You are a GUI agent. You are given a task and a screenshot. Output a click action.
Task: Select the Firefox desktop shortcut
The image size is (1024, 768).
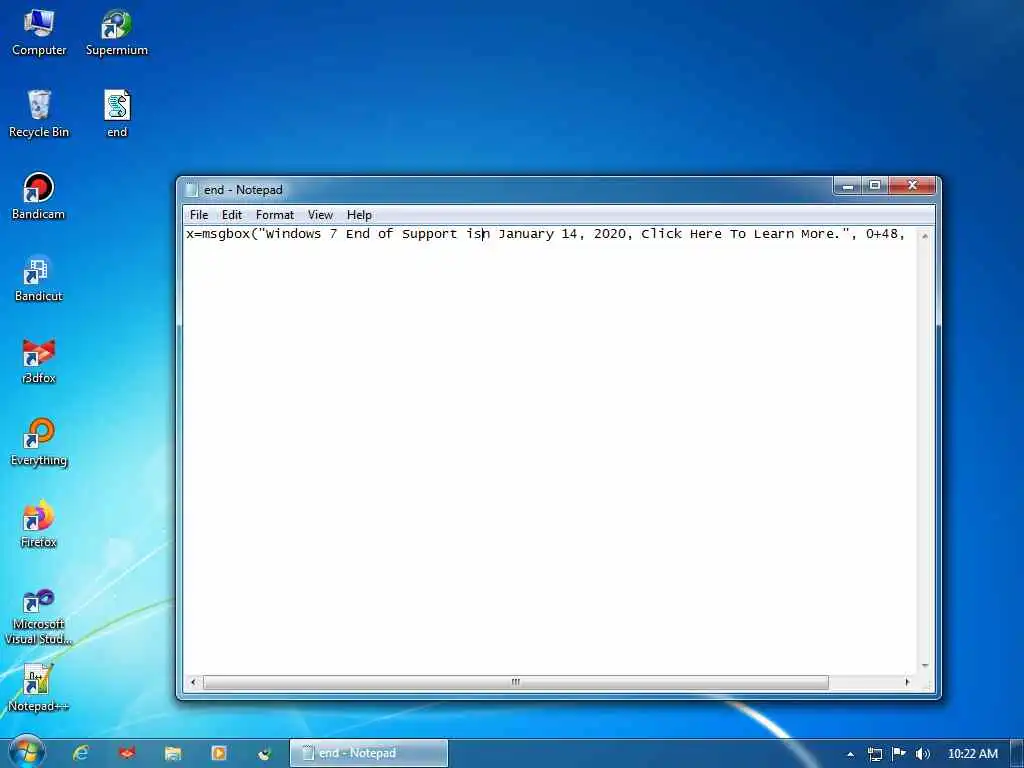click(39, 524)
